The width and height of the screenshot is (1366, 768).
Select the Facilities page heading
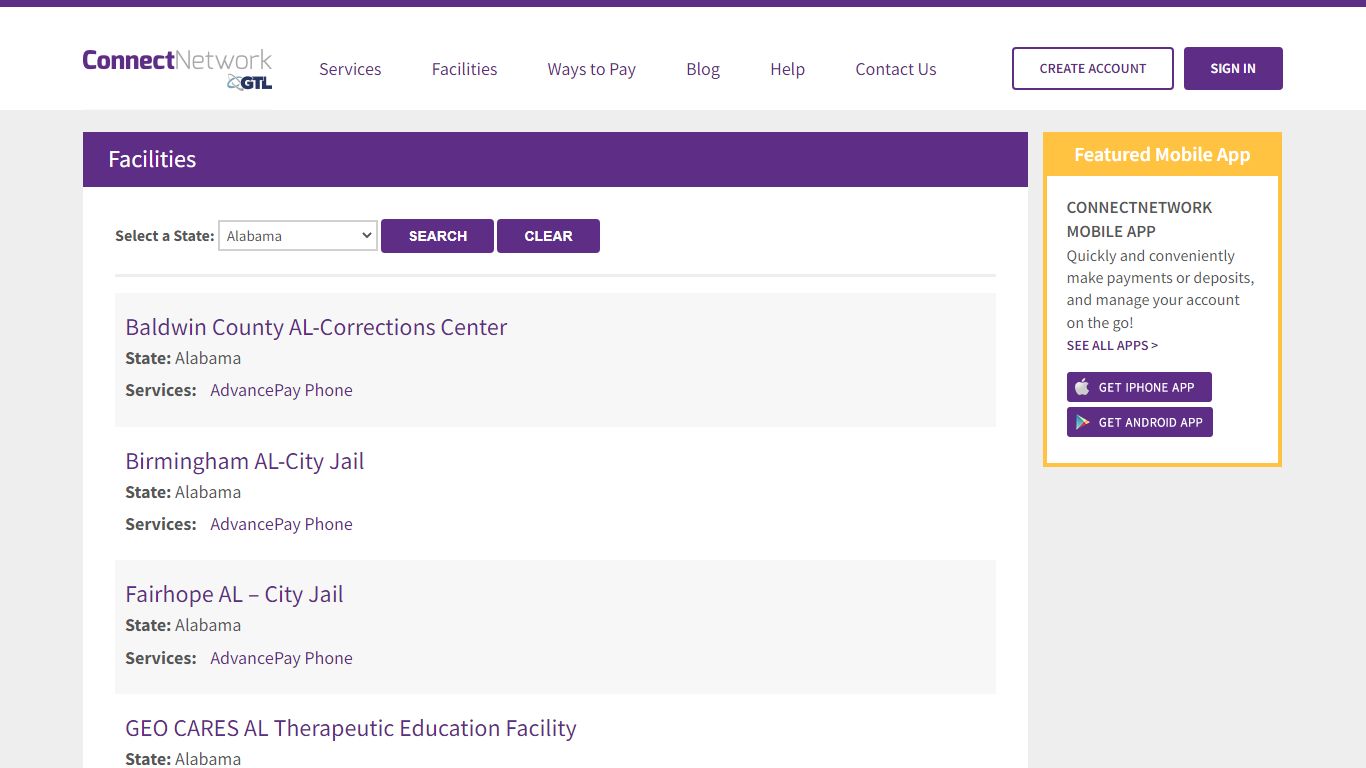(152, 159)
